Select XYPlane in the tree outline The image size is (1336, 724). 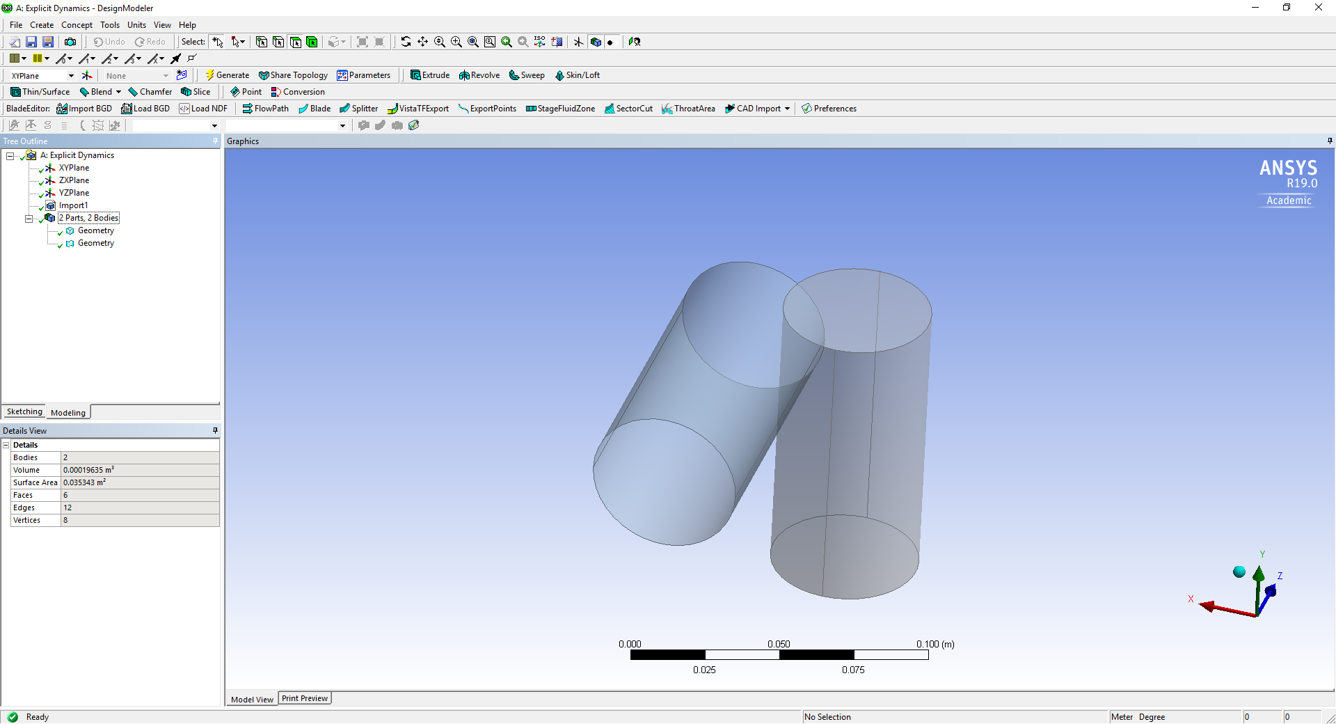click(x=73, y=168)
